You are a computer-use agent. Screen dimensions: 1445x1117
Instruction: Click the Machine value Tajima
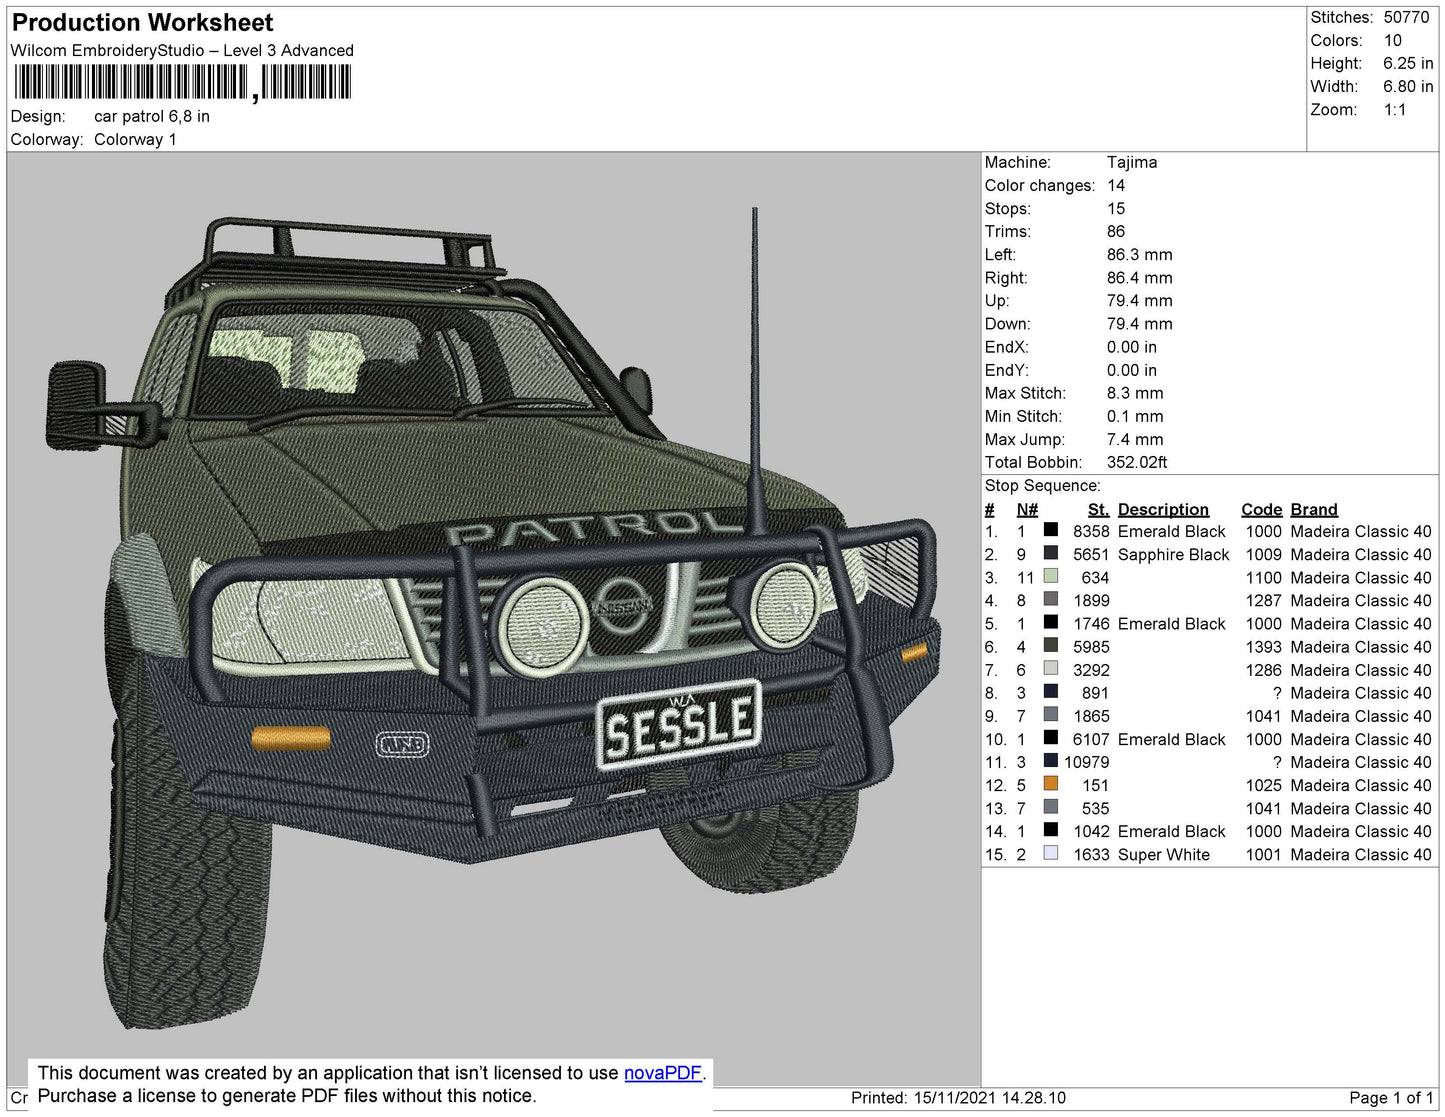point(1132,162)
